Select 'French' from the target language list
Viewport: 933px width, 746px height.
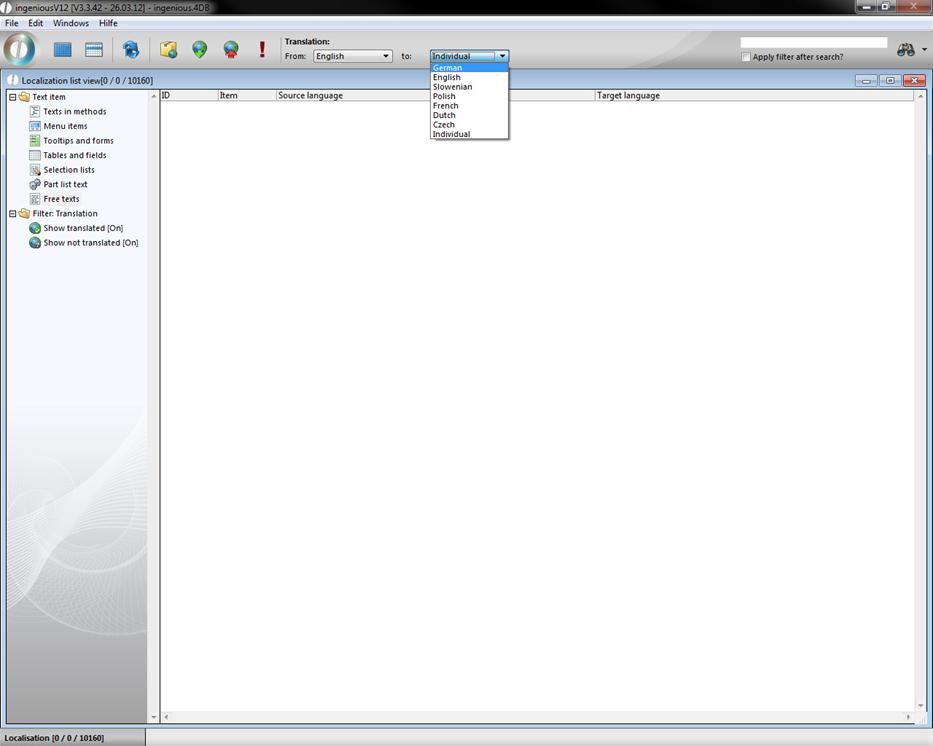click(x=446, y=106)
